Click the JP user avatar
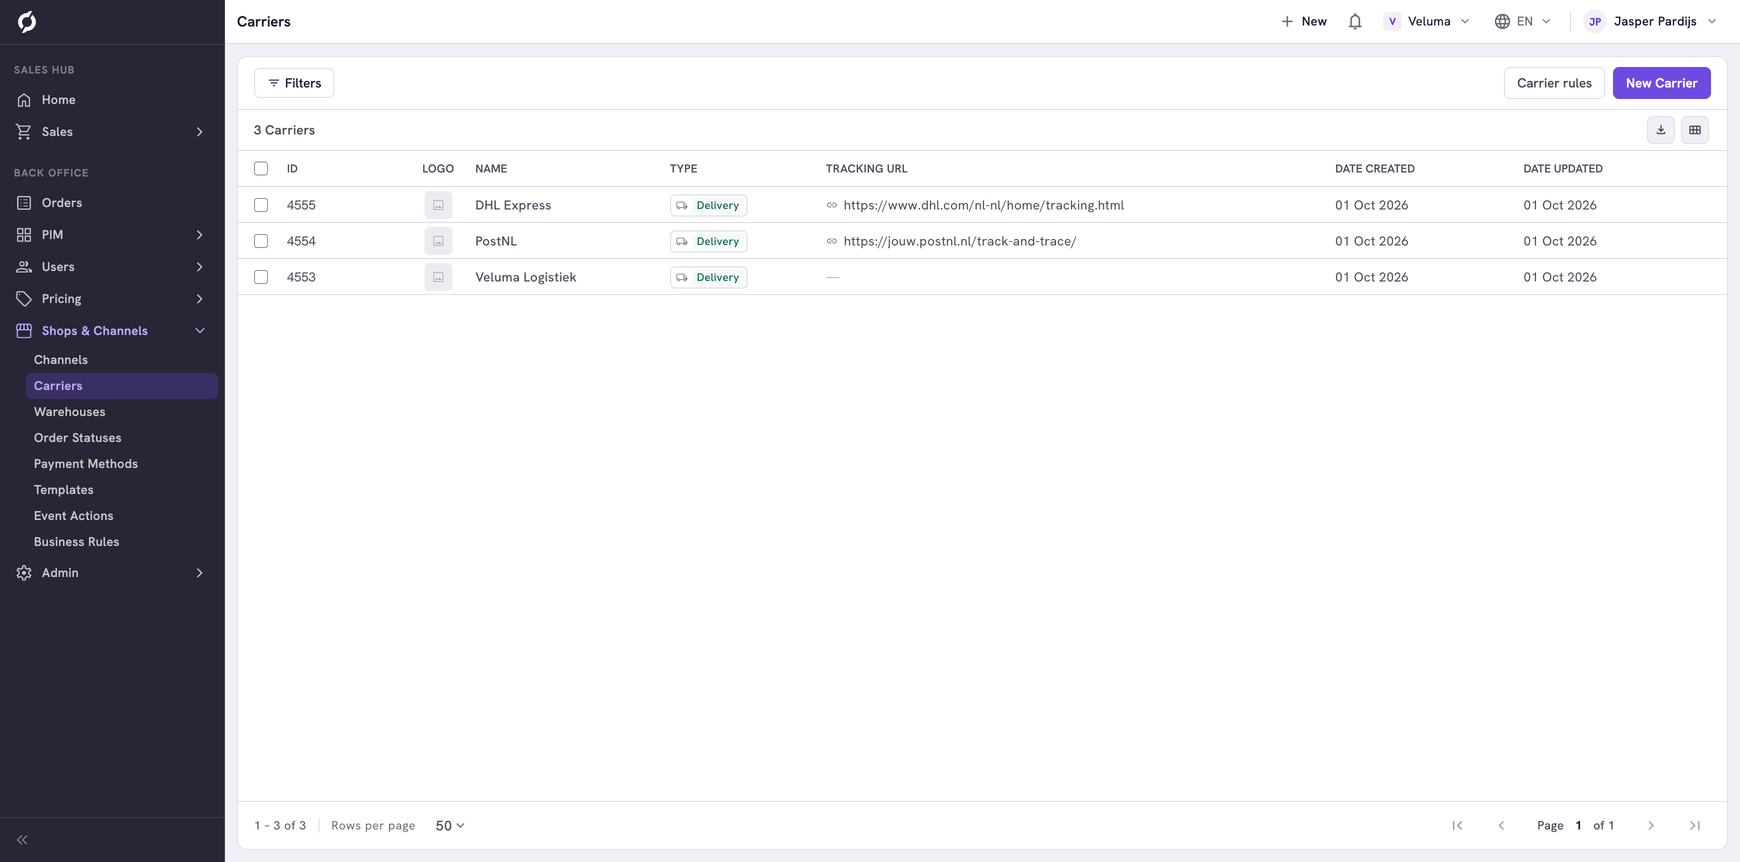1740x862 pixels. pyautogui.click(x=1595, y=22)
